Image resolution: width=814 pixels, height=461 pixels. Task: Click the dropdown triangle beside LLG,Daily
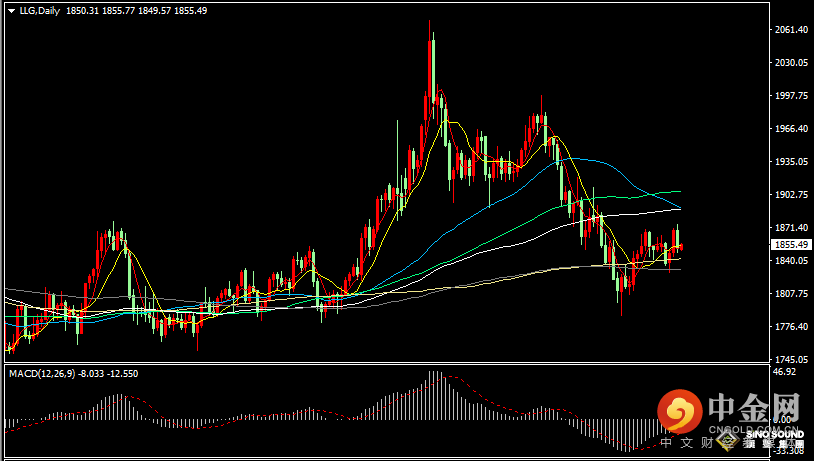[x=11, y=10]
